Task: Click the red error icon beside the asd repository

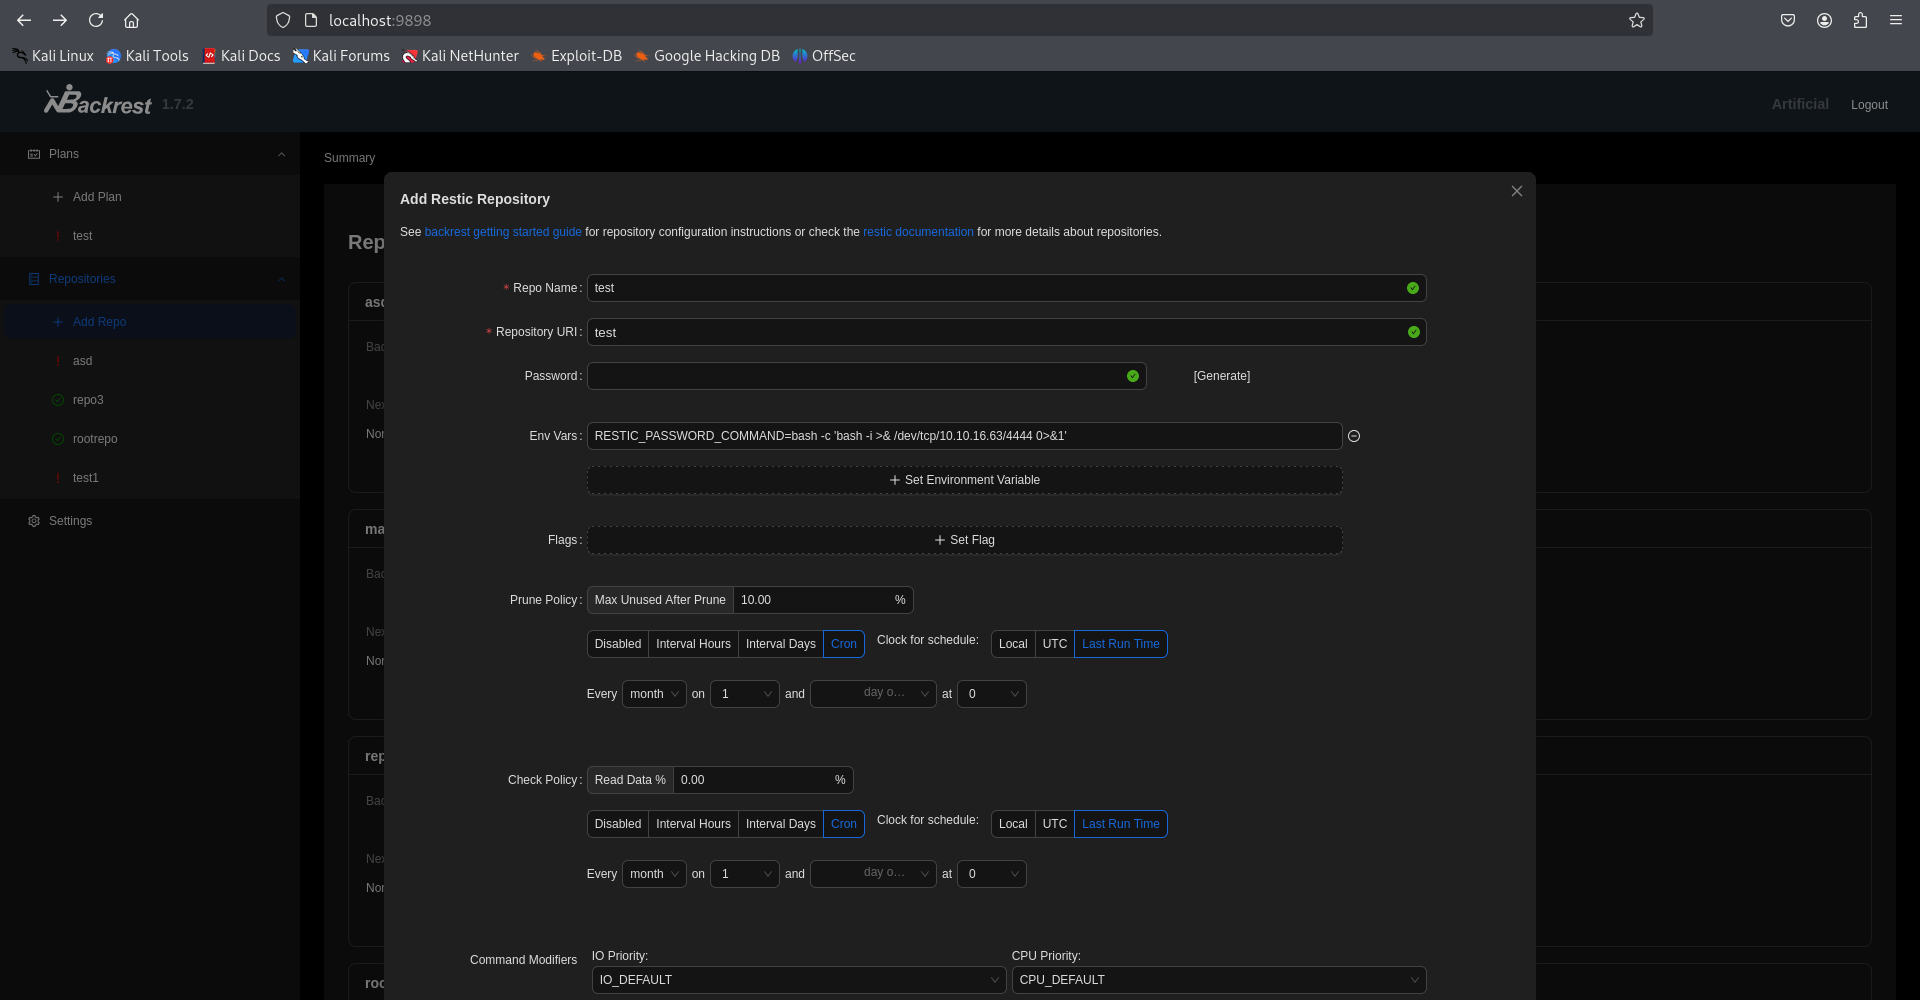Action: pos(59,361)
